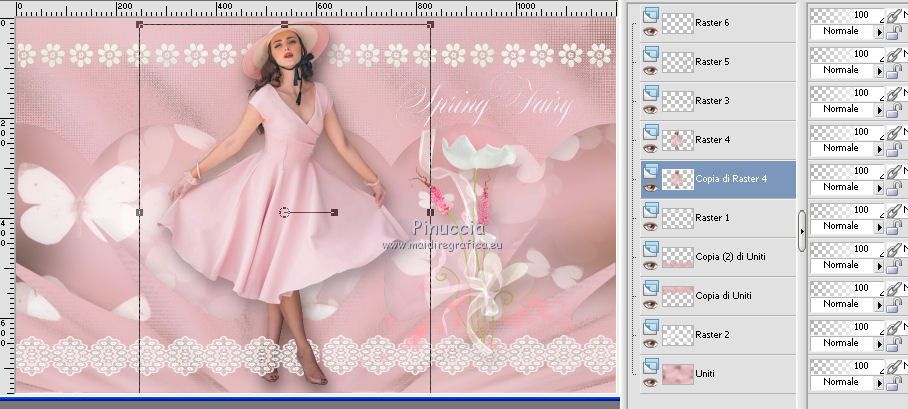Image resolution: width=908 pixels, height=409 pixels.
Task: Click the thumbnail of Copia di Uniti layer
Action: (x=678, y=296)
